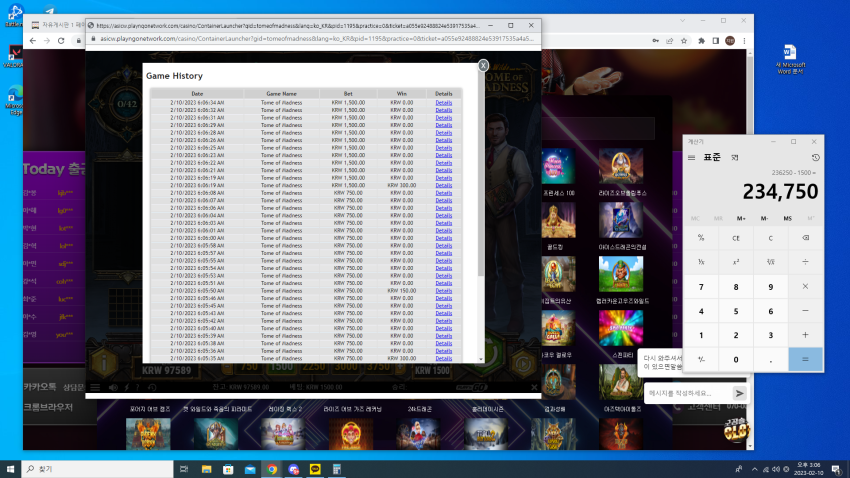Viewport: 850px width, 478px height.
Task: Click digit 0 on the Calculator
Action: tap(736, 359)
